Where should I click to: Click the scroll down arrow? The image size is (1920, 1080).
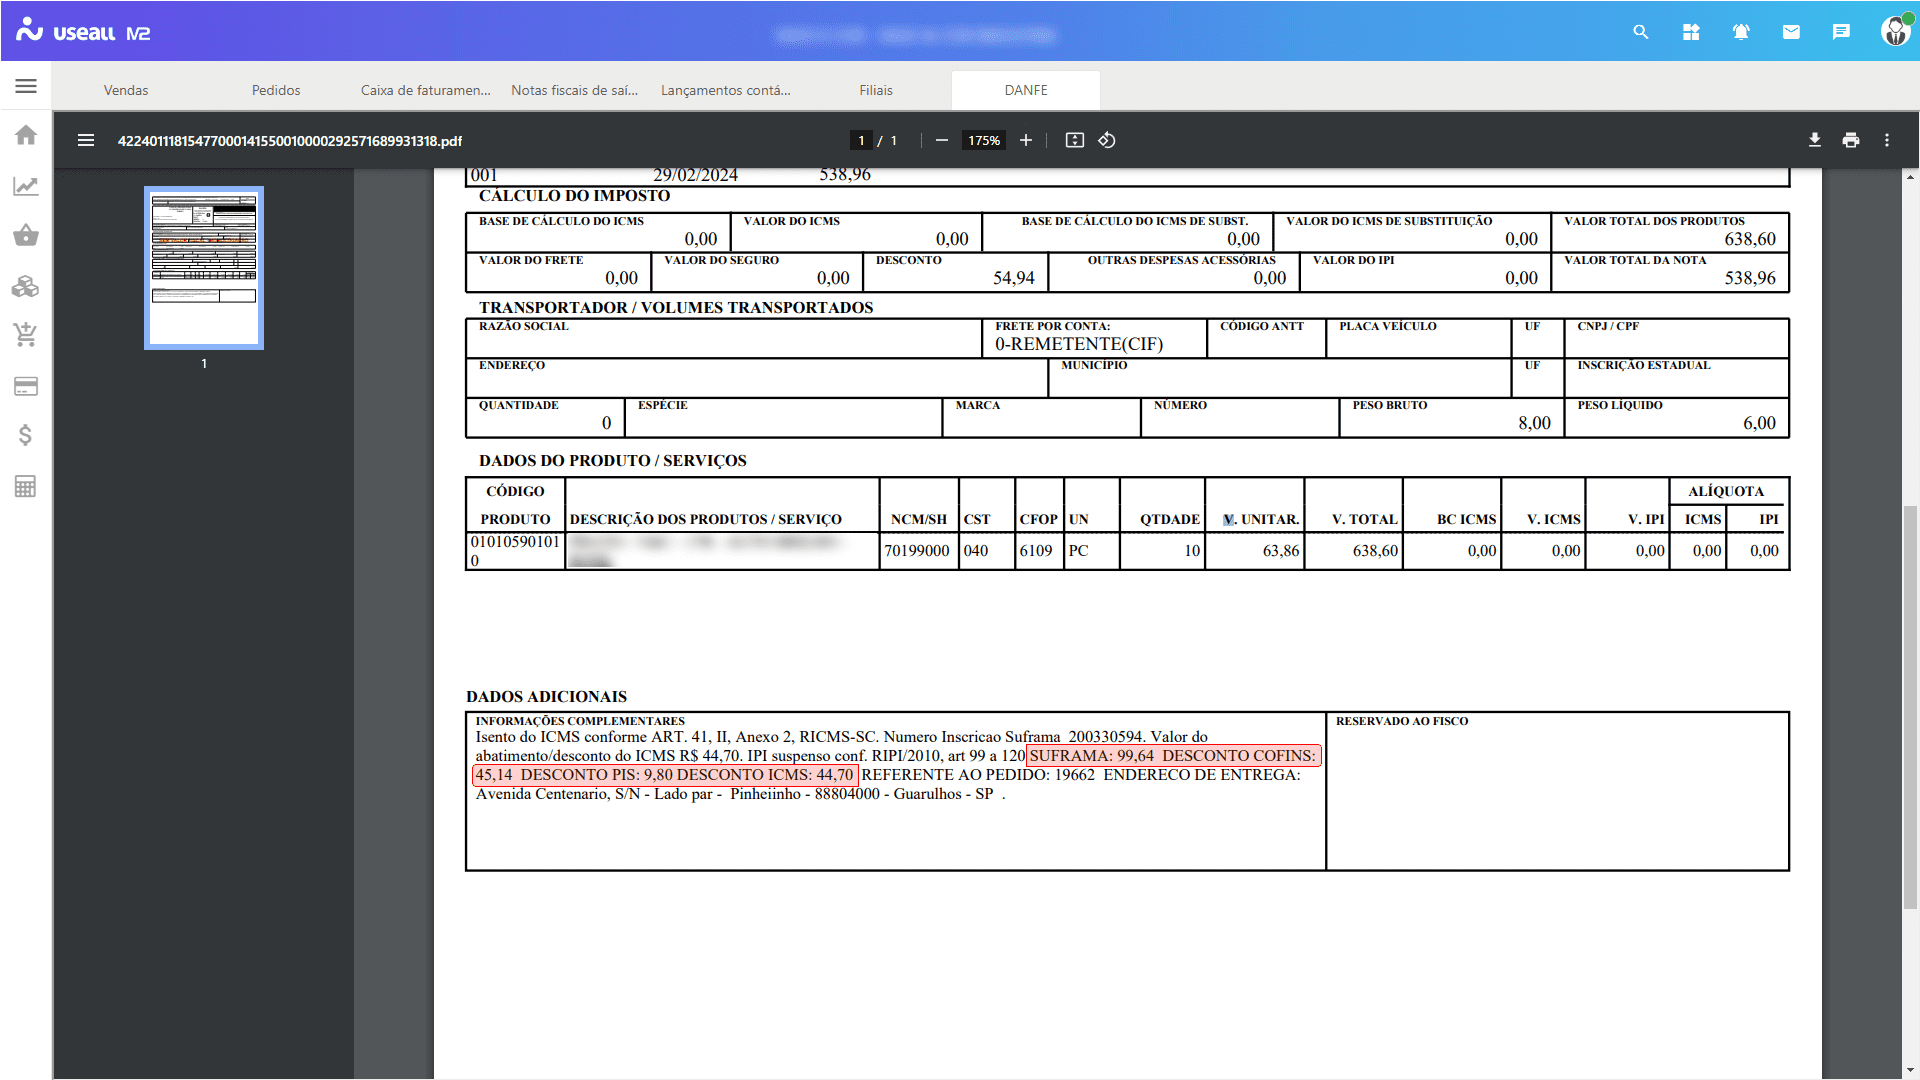click(1911, 1070)
